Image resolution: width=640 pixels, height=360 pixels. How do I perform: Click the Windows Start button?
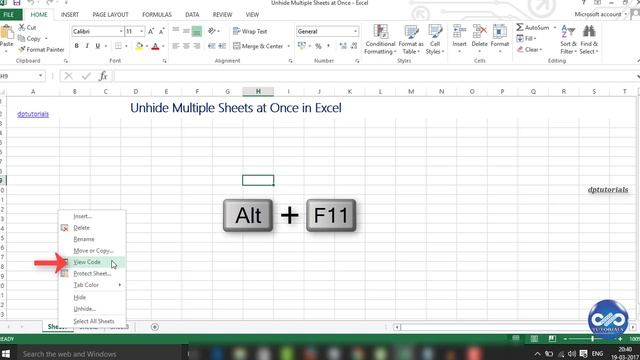(6, 353)
